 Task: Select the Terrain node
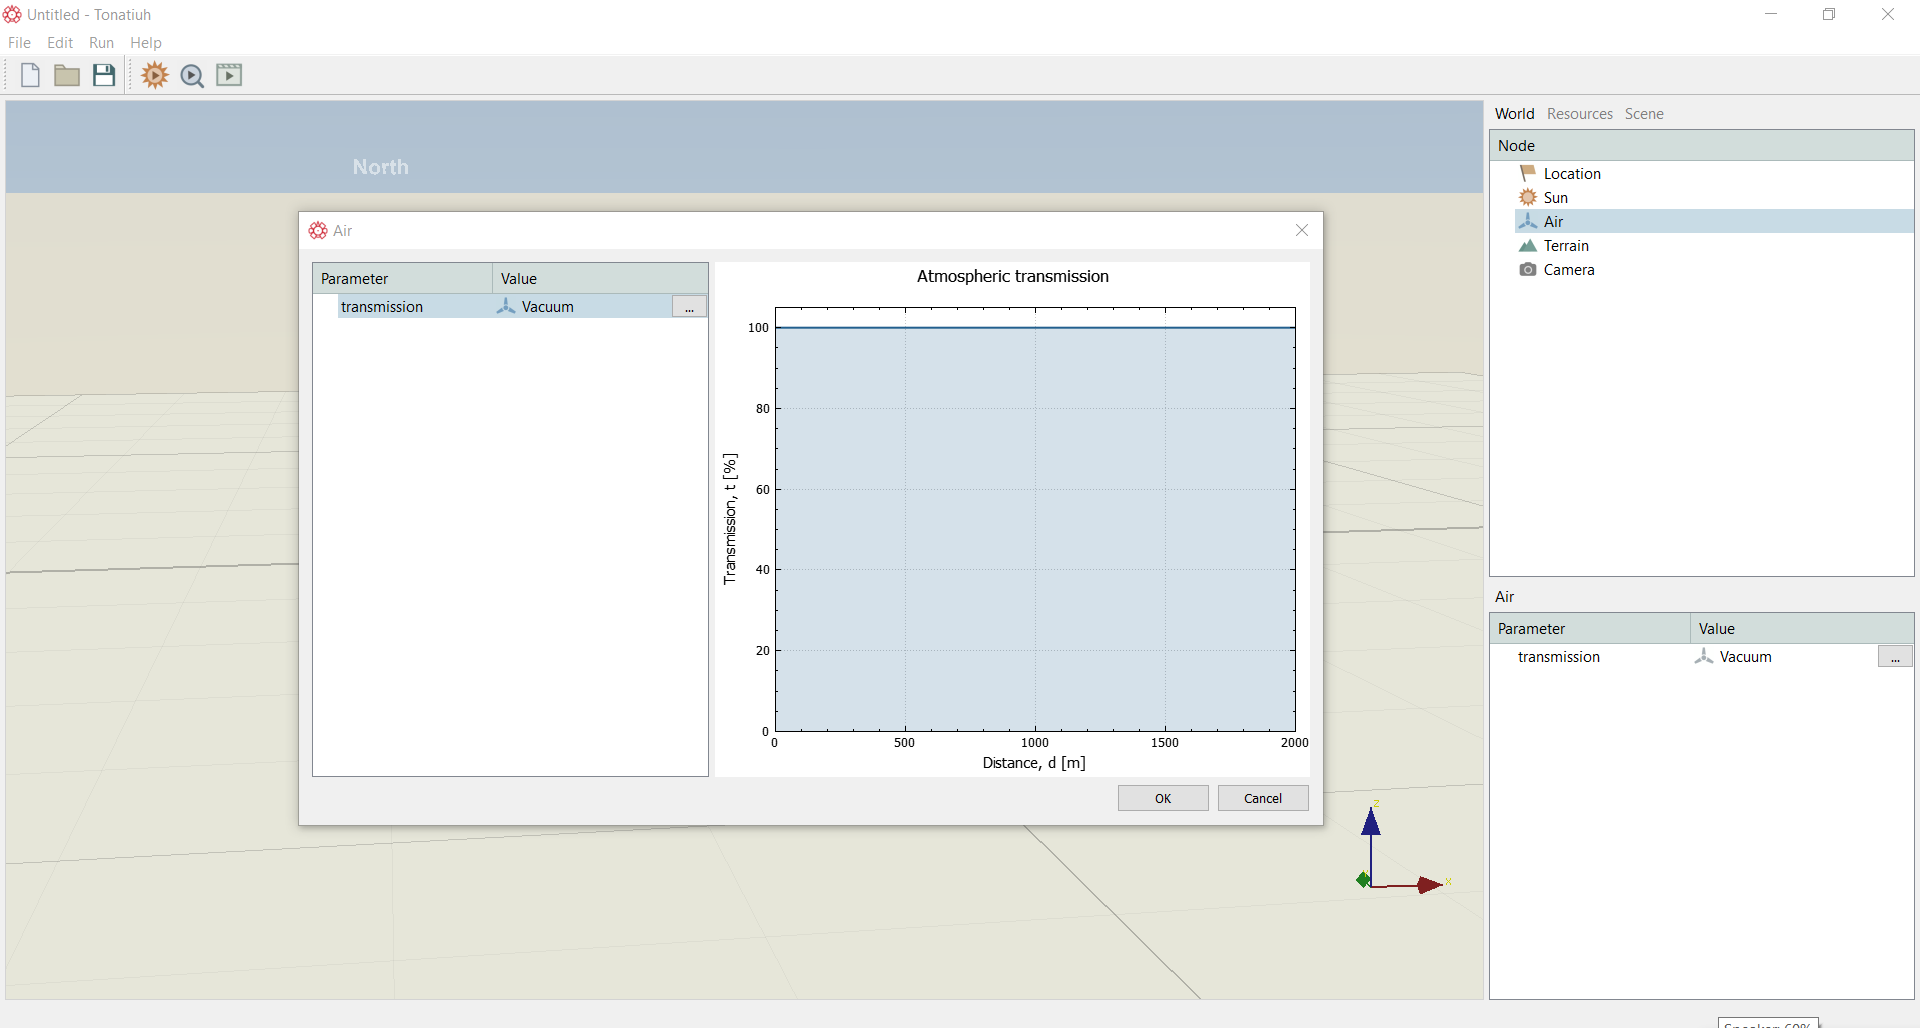pyautogui.click(x=1566, y=246)
